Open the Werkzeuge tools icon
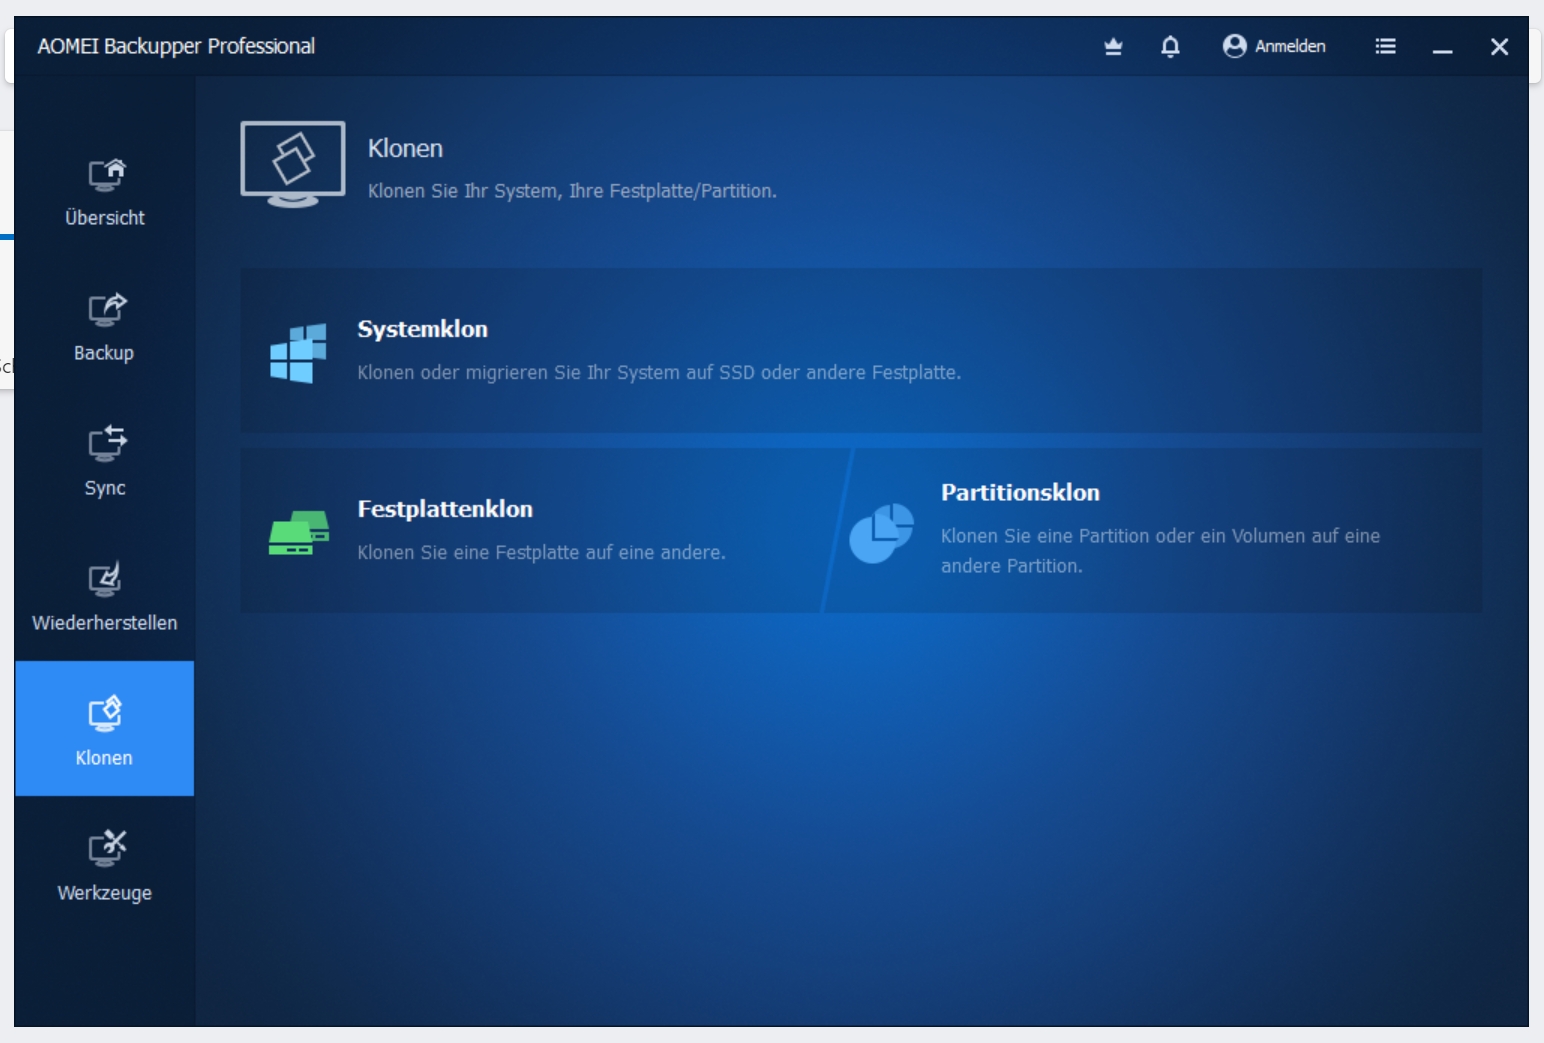The image size is (1544, 1043). tap(106, 848)
